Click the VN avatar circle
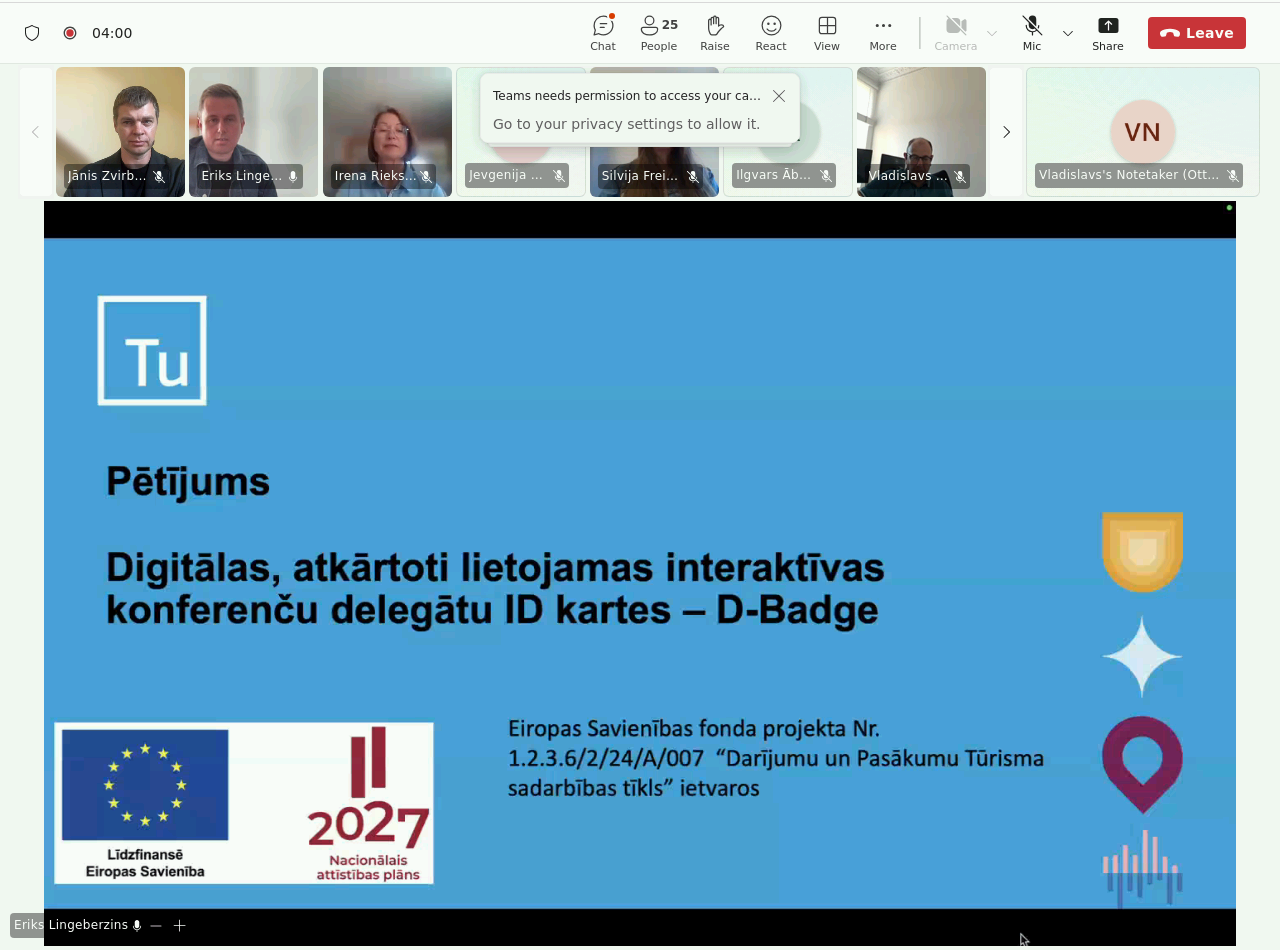 (1143, 132)
